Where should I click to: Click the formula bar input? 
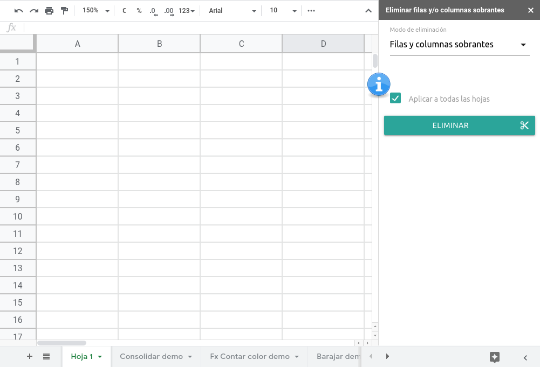tap(200, 28)
